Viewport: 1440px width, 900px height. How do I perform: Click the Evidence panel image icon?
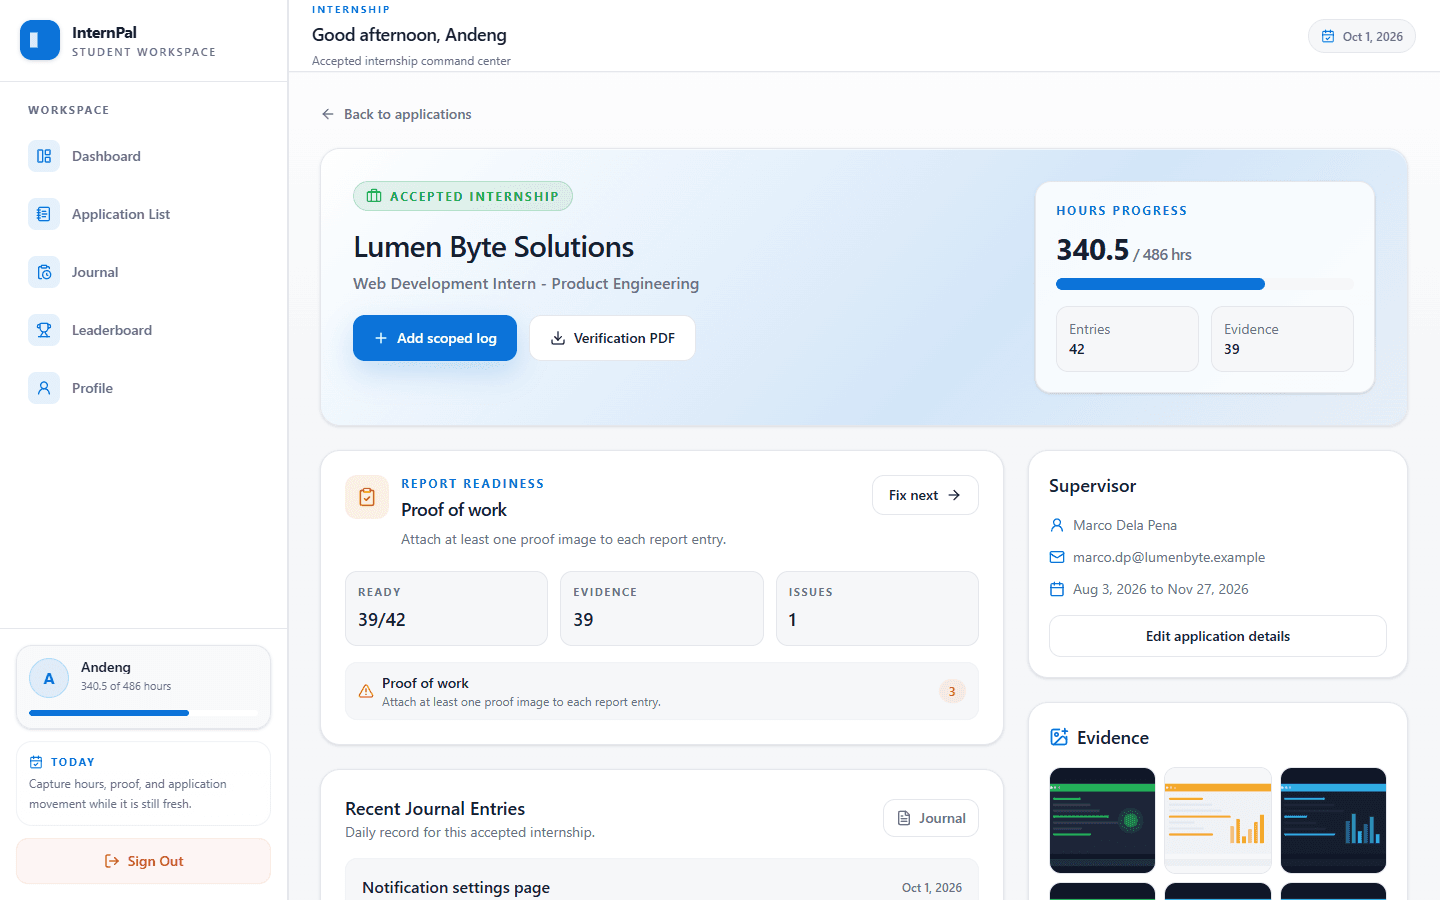click(1059, 737)
